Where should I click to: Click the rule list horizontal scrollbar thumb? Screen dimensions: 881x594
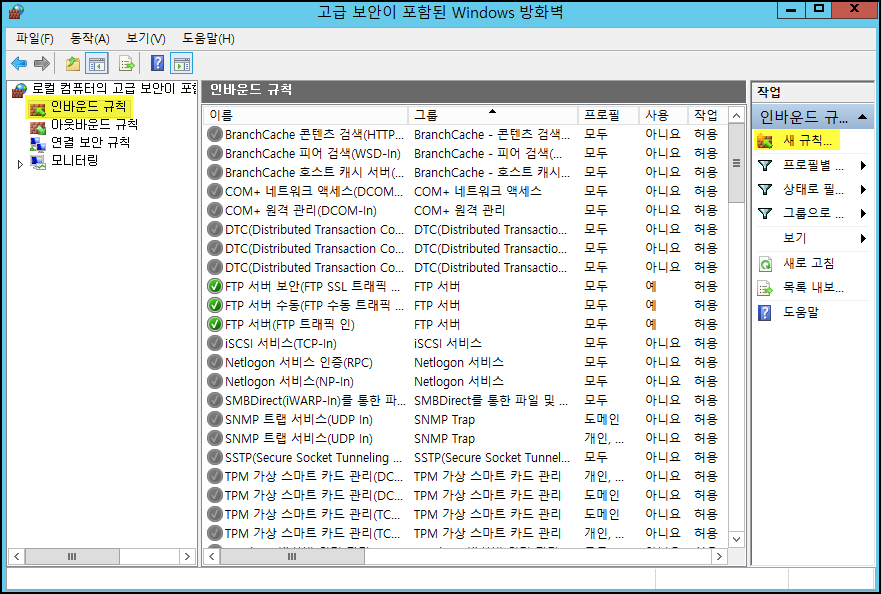pos(292,556)
